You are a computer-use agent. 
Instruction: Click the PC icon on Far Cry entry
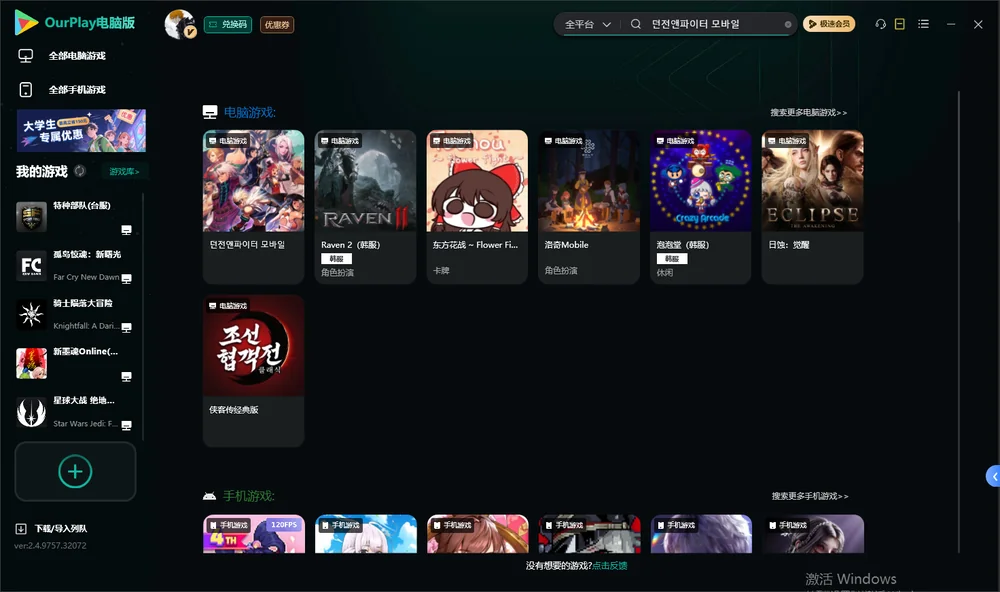point(126,278)
